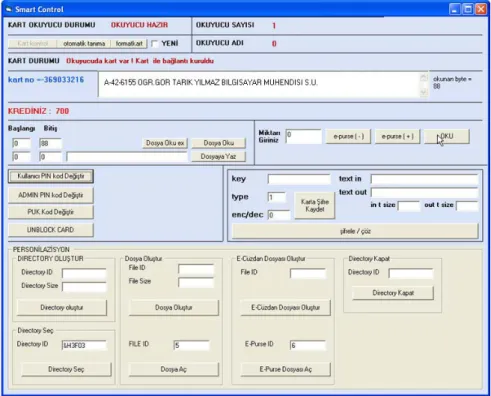Click the in t size field
Image resolution: width=491 pixels, height=396 pixels.
(x=409, y=206)
